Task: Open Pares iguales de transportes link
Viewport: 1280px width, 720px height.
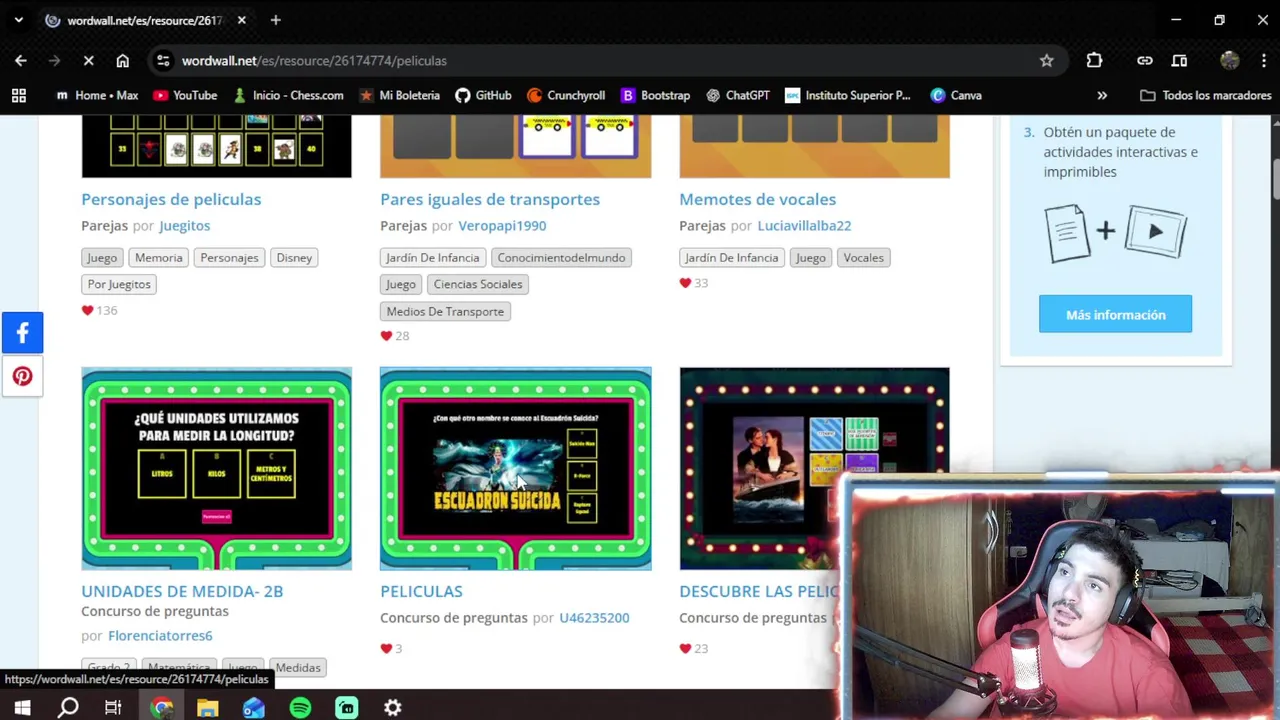Action: (490, 199)
